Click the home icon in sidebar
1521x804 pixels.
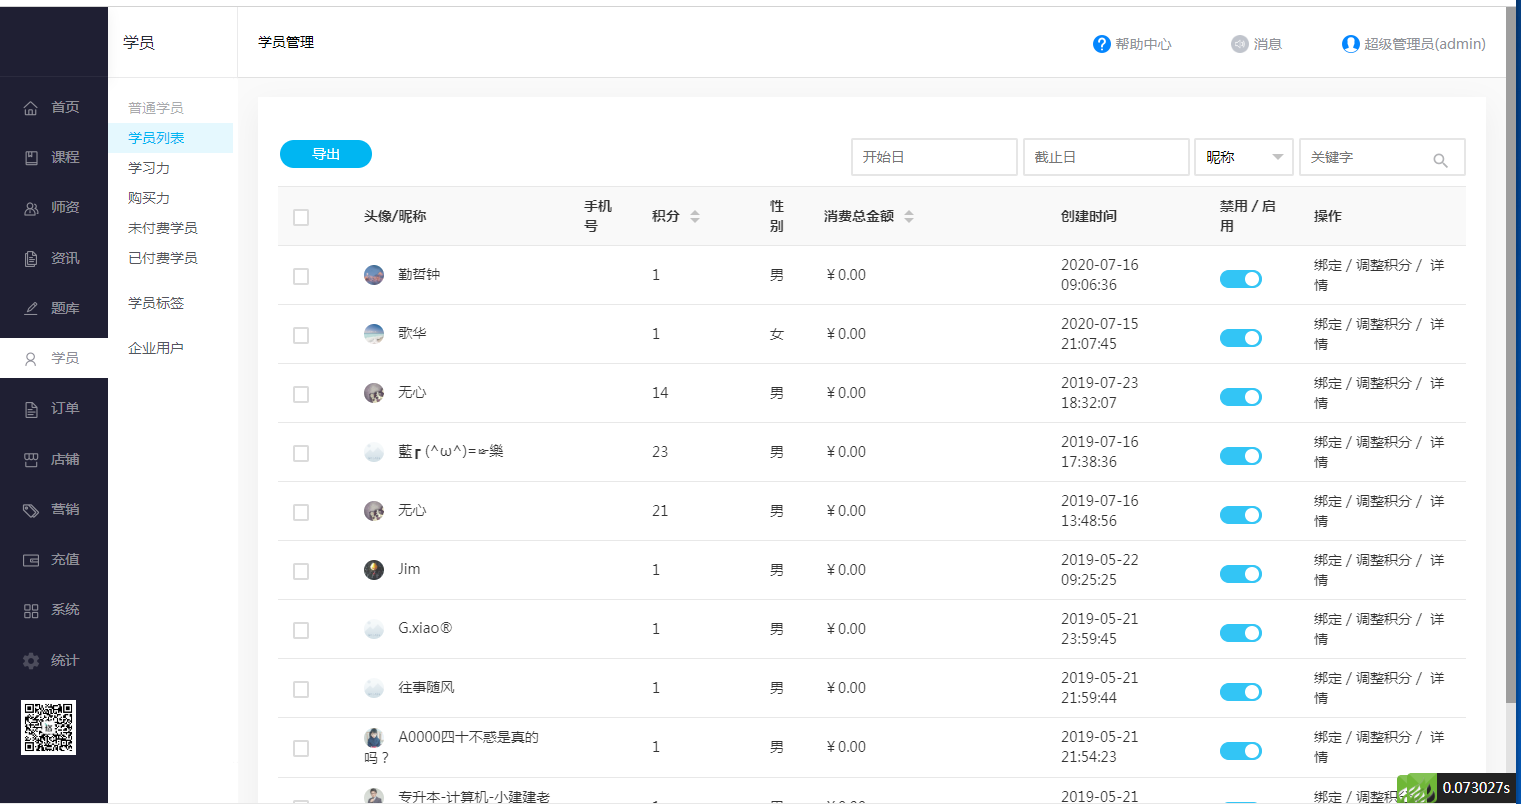(31, 108)
